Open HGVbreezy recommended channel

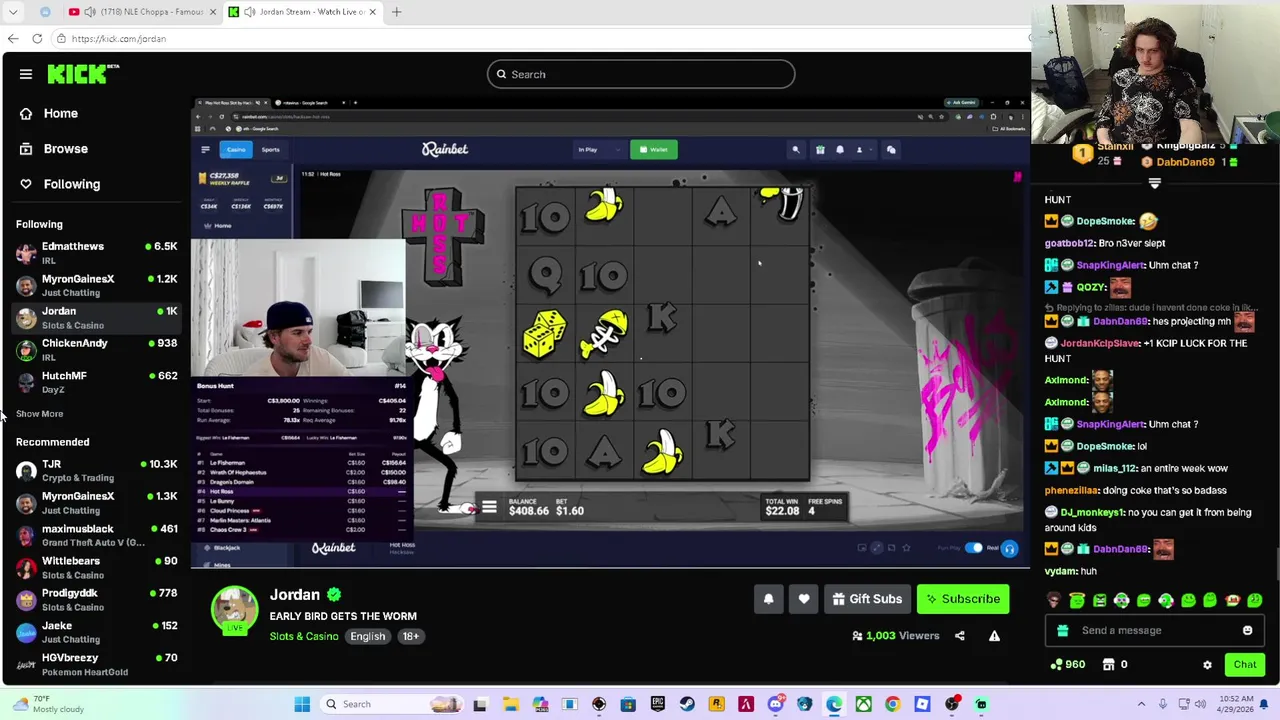[x=97, y=664]
